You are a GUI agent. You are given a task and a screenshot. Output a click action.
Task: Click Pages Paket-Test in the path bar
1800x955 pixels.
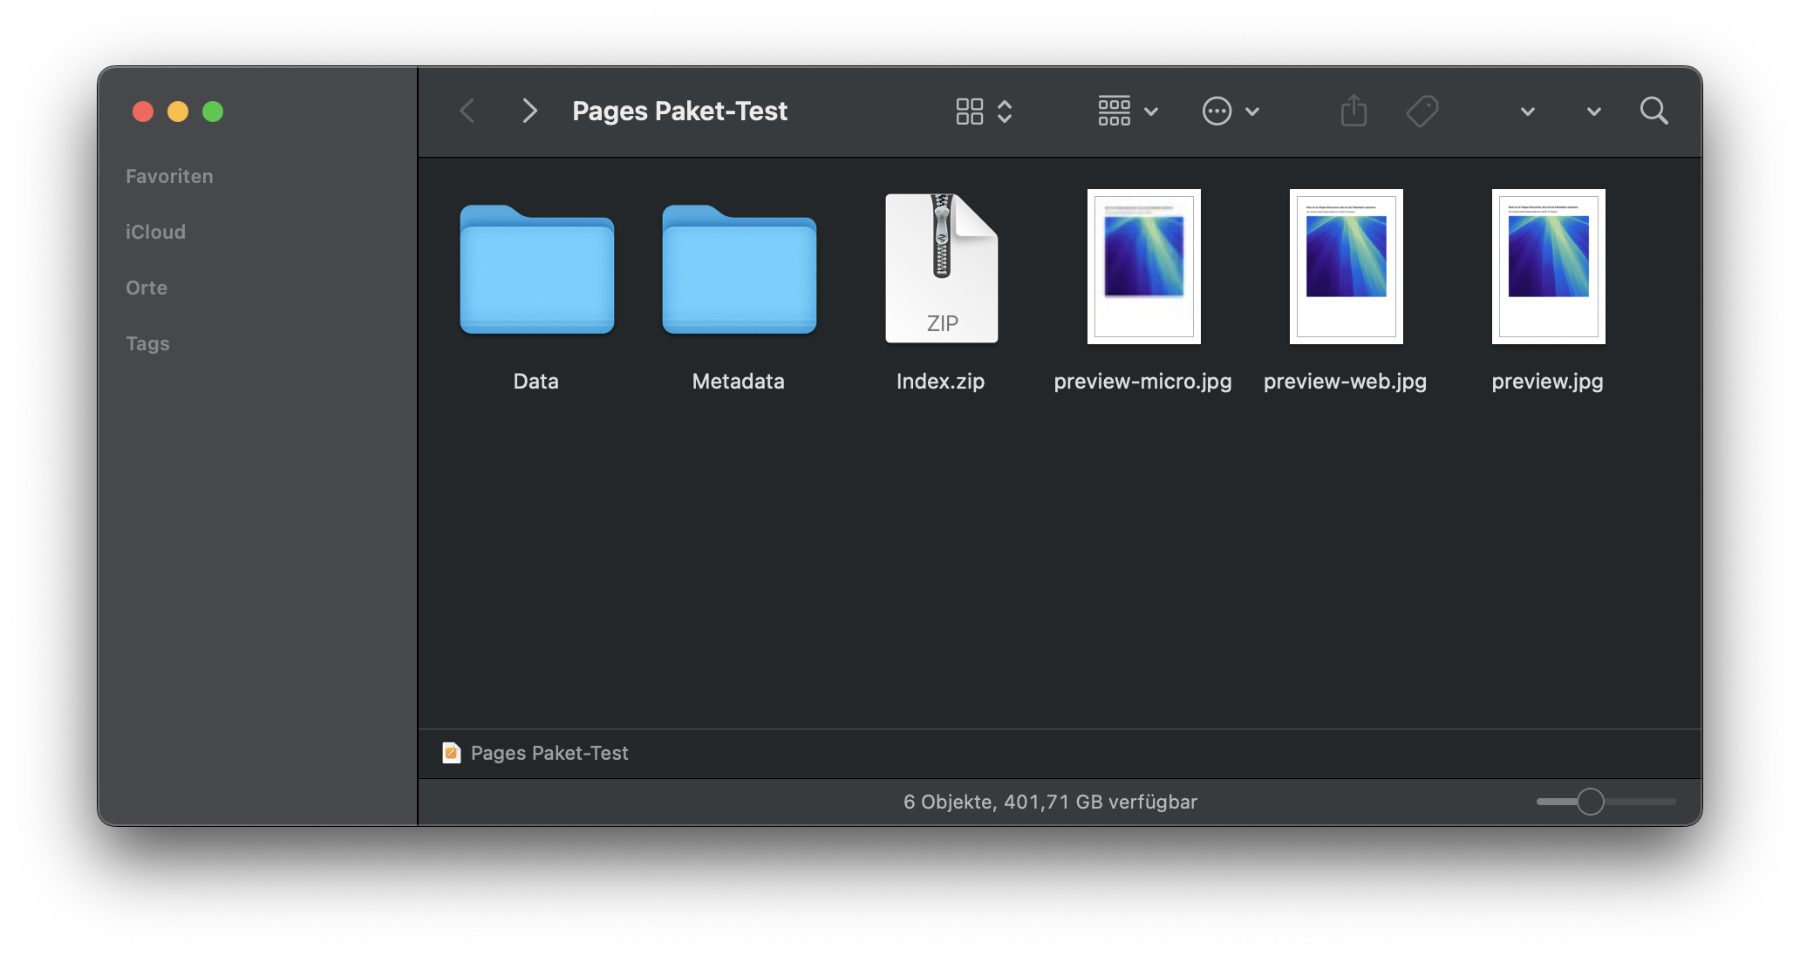click(548, 753)
